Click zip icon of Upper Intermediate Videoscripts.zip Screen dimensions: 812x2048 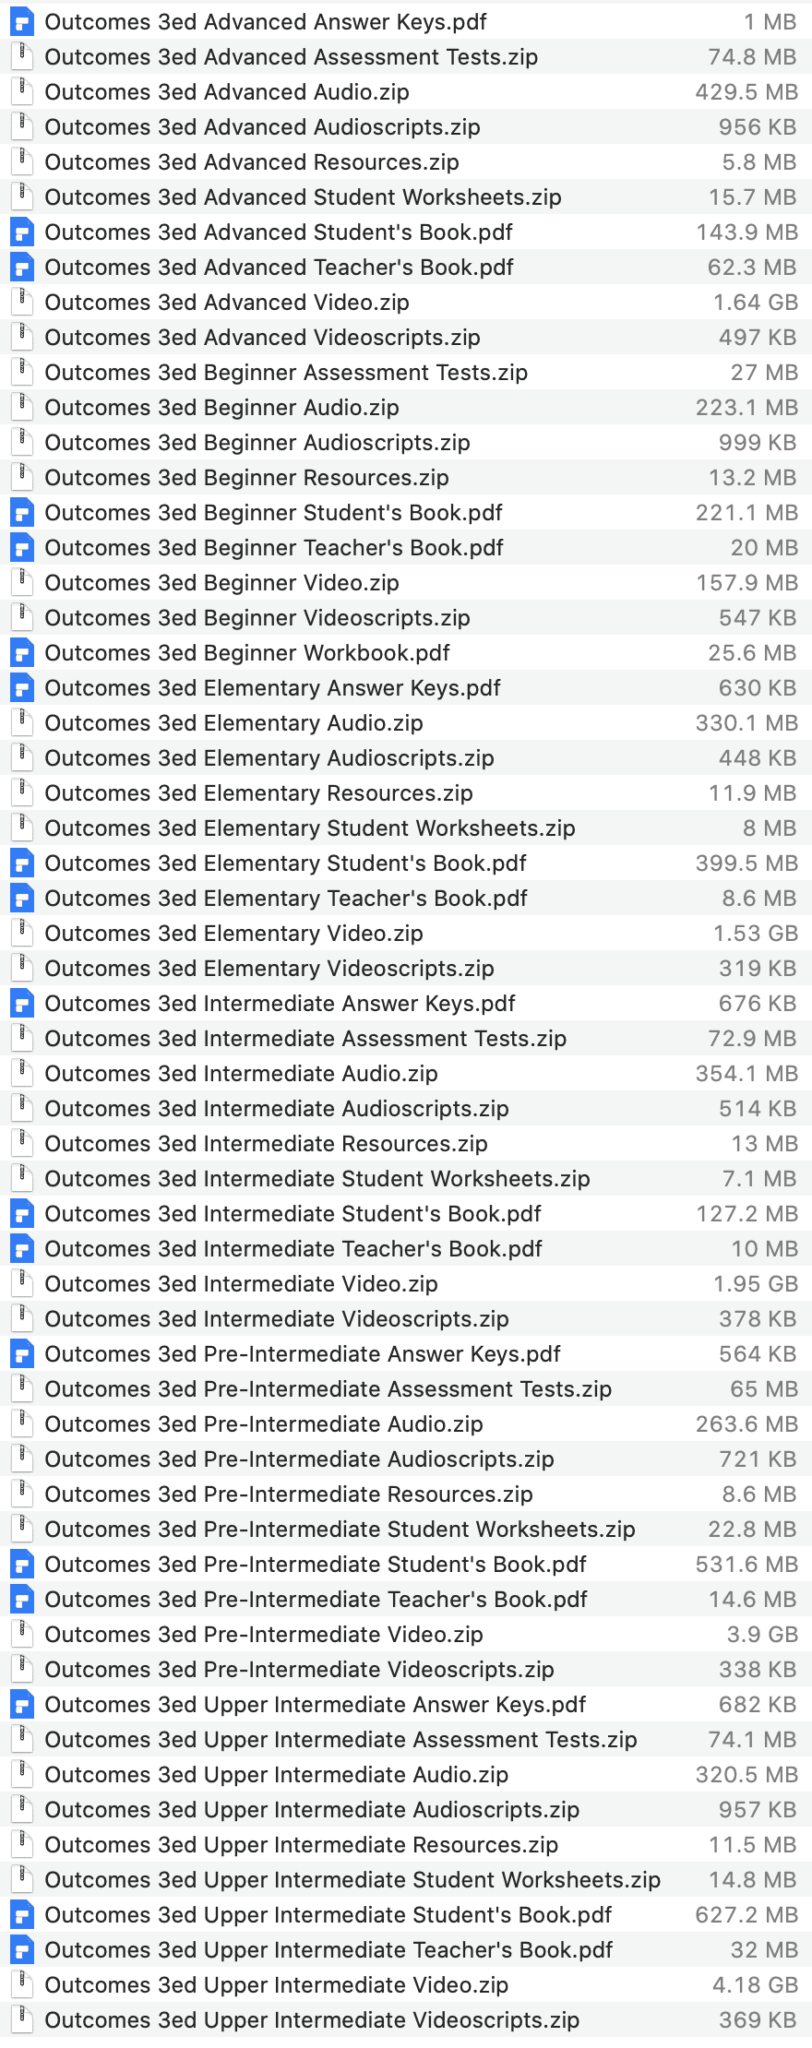(22, 2020)
